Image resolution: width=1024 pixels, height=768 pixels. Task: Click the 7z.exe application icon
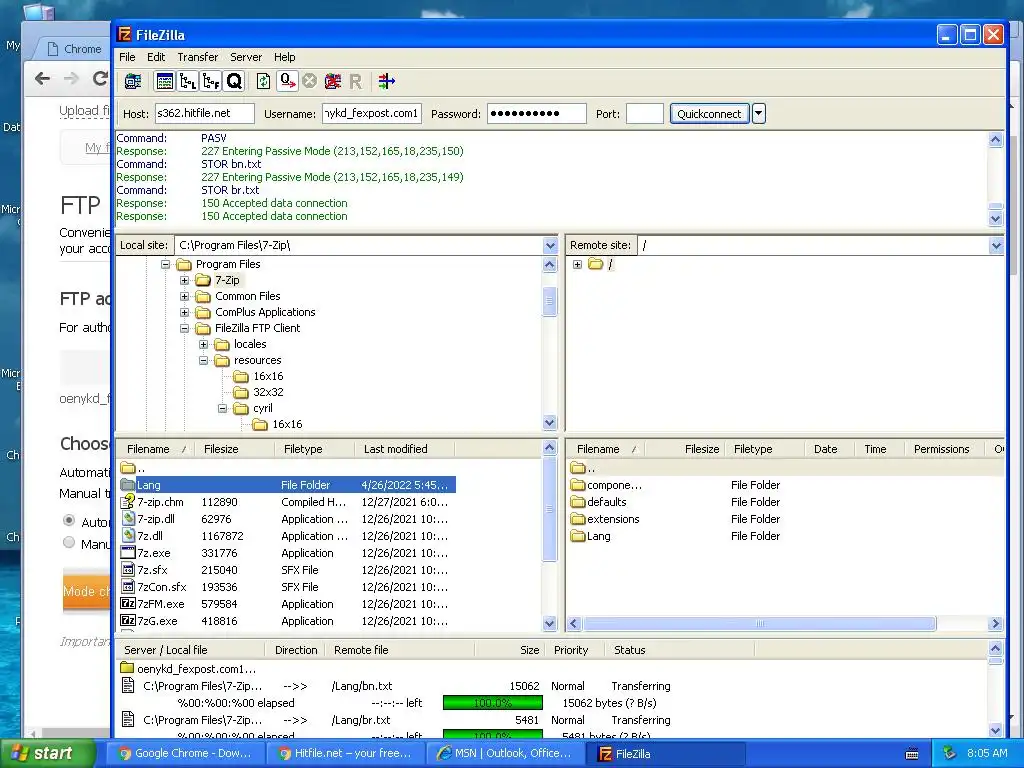point(128,552)
